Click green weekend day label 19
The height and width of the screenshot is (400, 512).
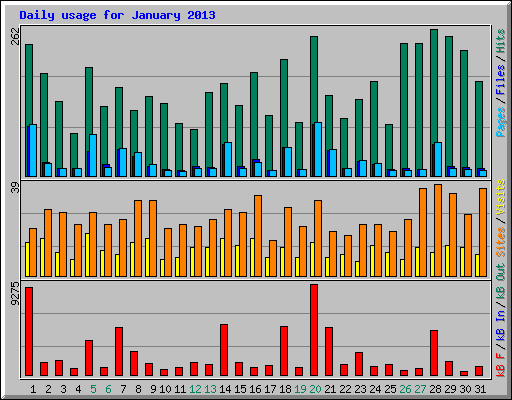click(x=300, y=389)
